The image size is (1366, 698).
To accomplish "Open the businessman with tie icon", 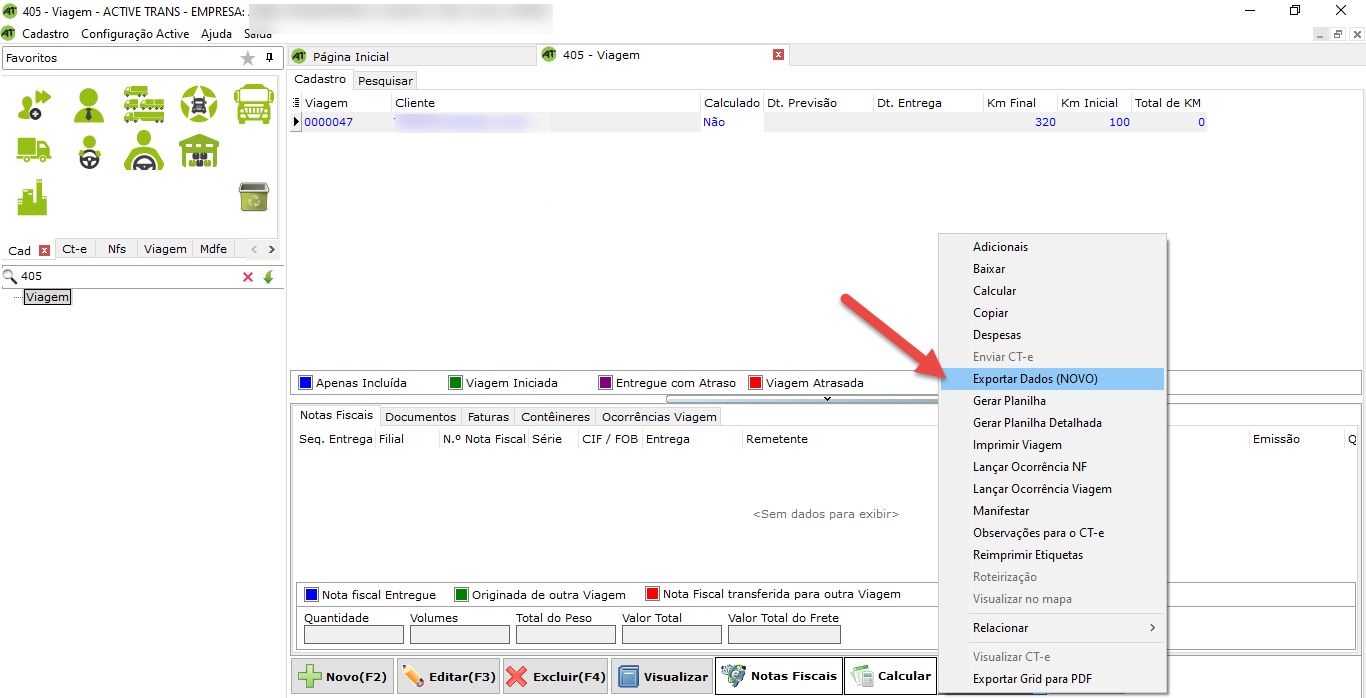I will (89, 104).
